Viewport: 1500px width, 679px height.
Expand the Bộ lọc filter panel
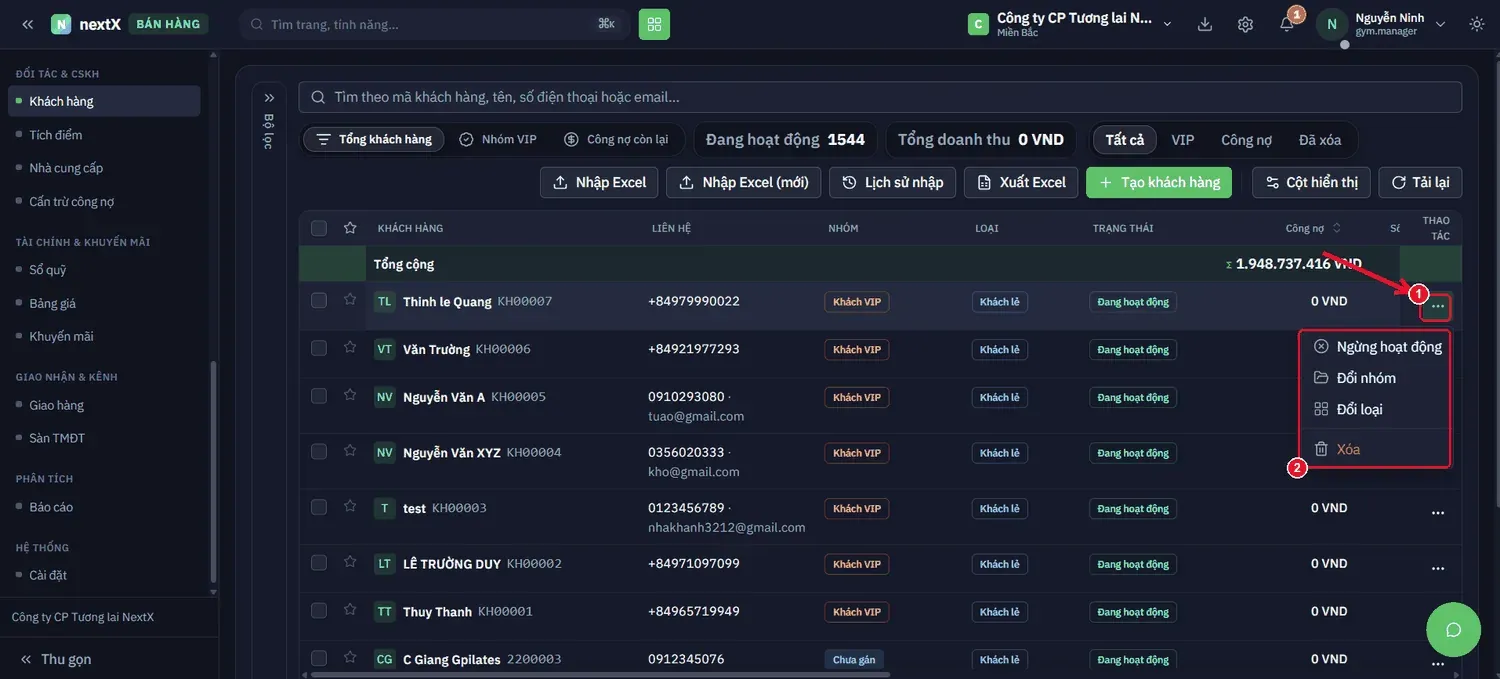(x=269, y=98)
